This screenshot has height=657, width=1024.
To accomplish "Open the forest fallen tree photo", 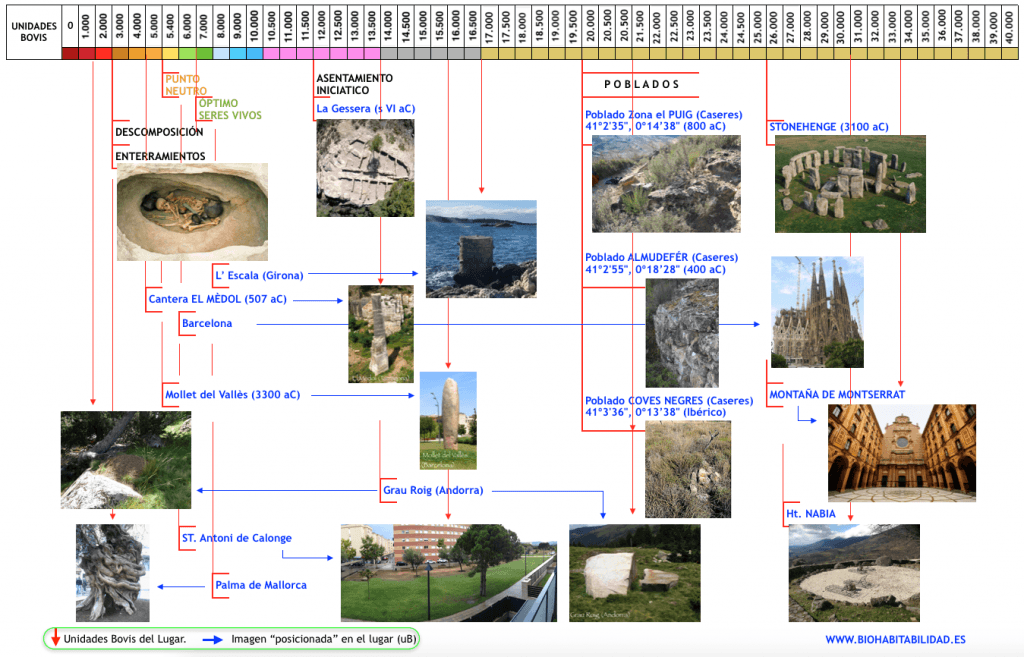I will (x=126, y=460).
